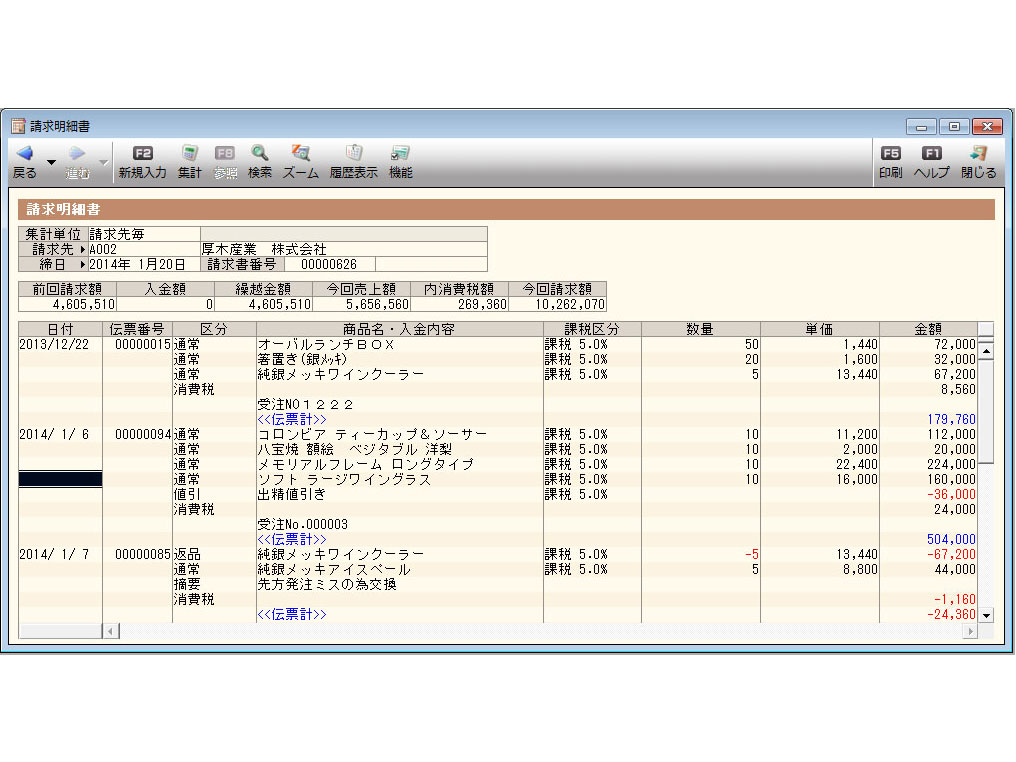
Task: Print using the 印刷 F5 icon
Action: [x=890, y=154]
